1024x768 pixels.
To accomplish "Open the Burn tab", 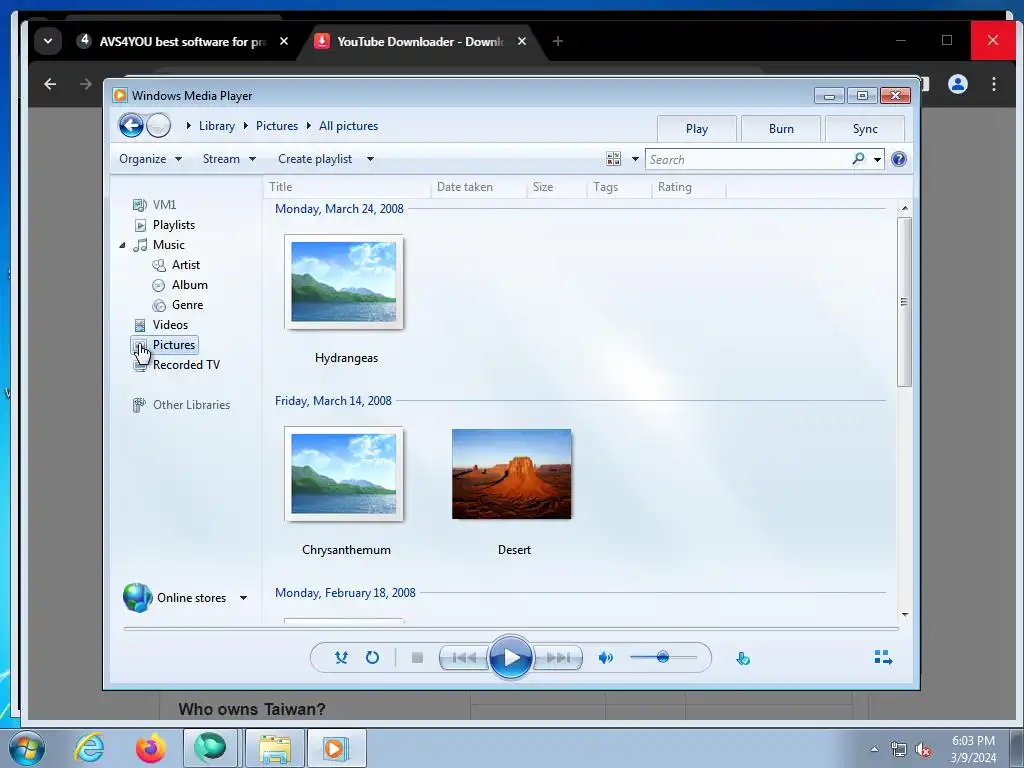I will [x=780, y=129].
